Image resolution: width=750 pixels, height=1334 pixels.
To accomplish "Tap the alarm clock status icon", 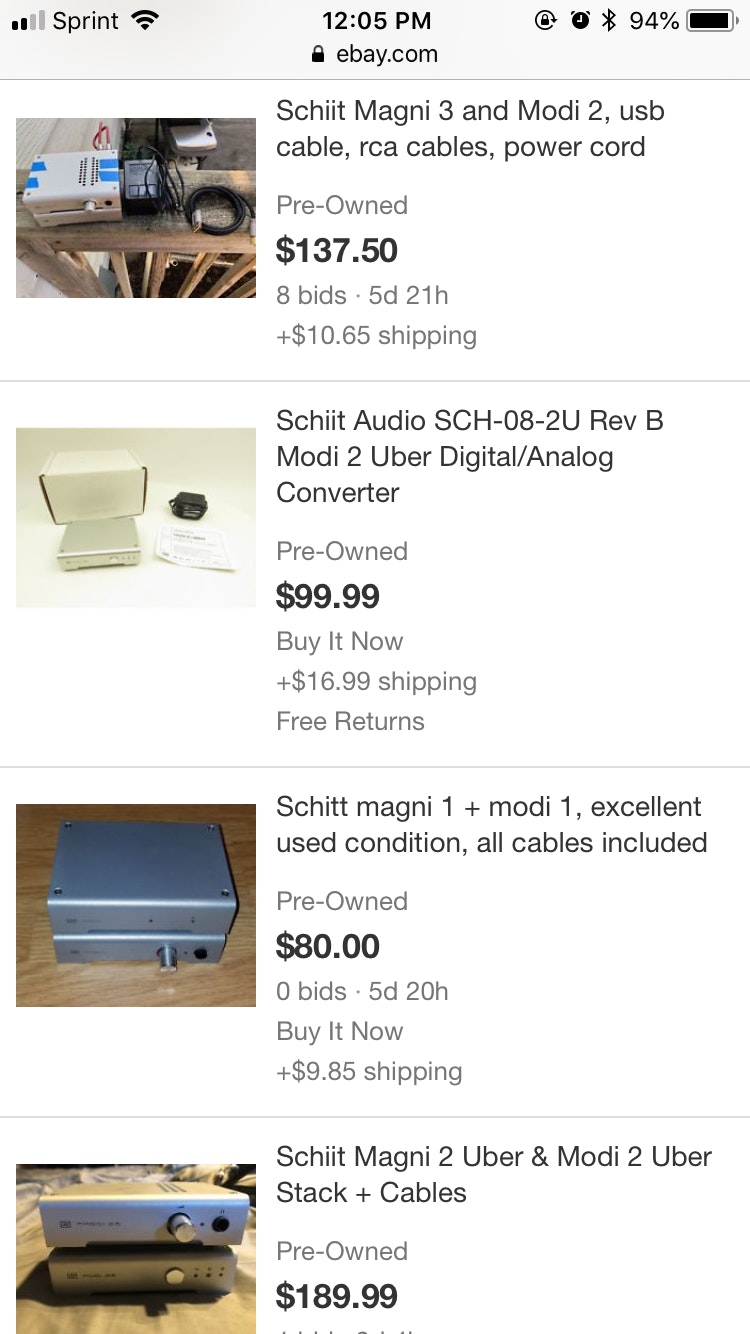I will point(580,21).
